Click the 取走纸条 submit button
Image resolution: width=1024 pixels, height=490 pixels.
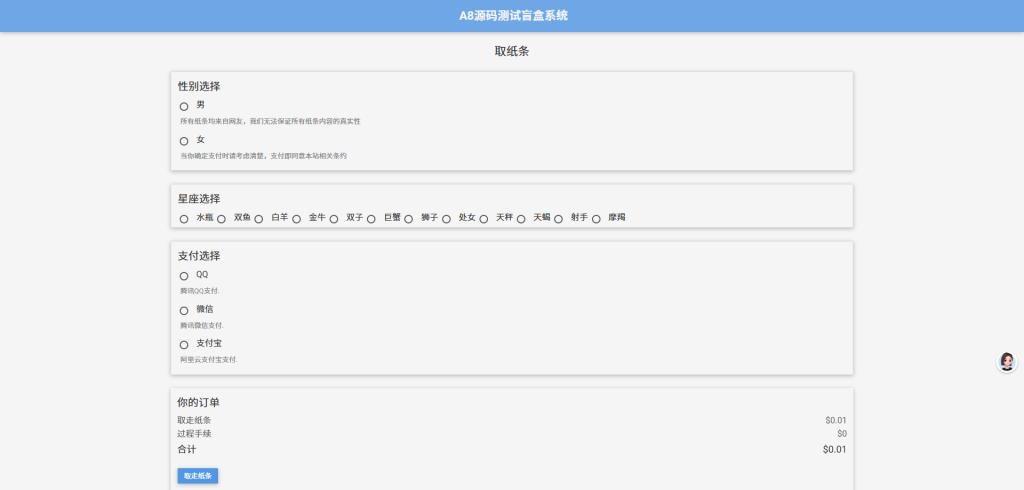pos(198,476)
